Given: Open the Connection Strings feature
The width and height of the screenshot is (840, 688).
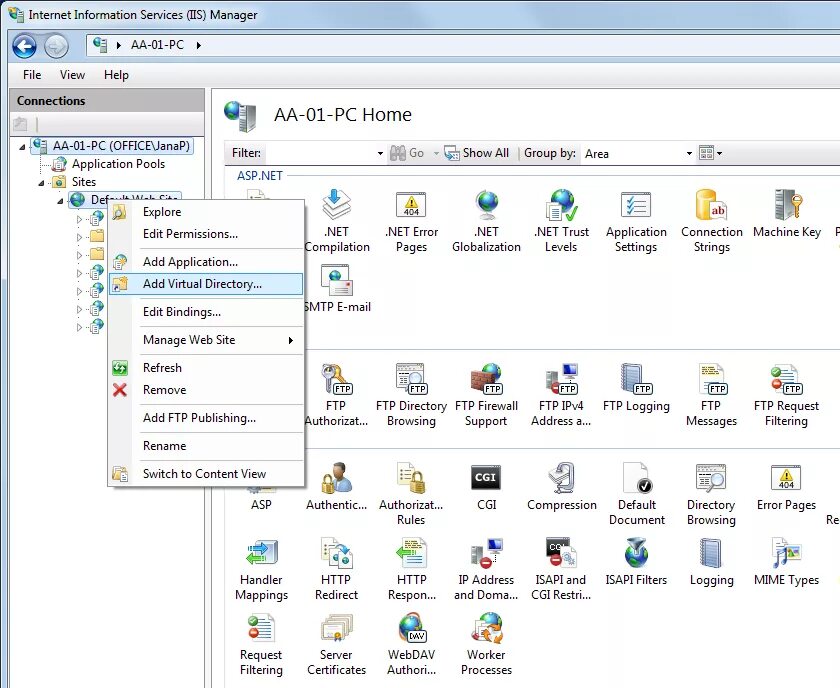Looking at the screenshot, I should [711, 221].
